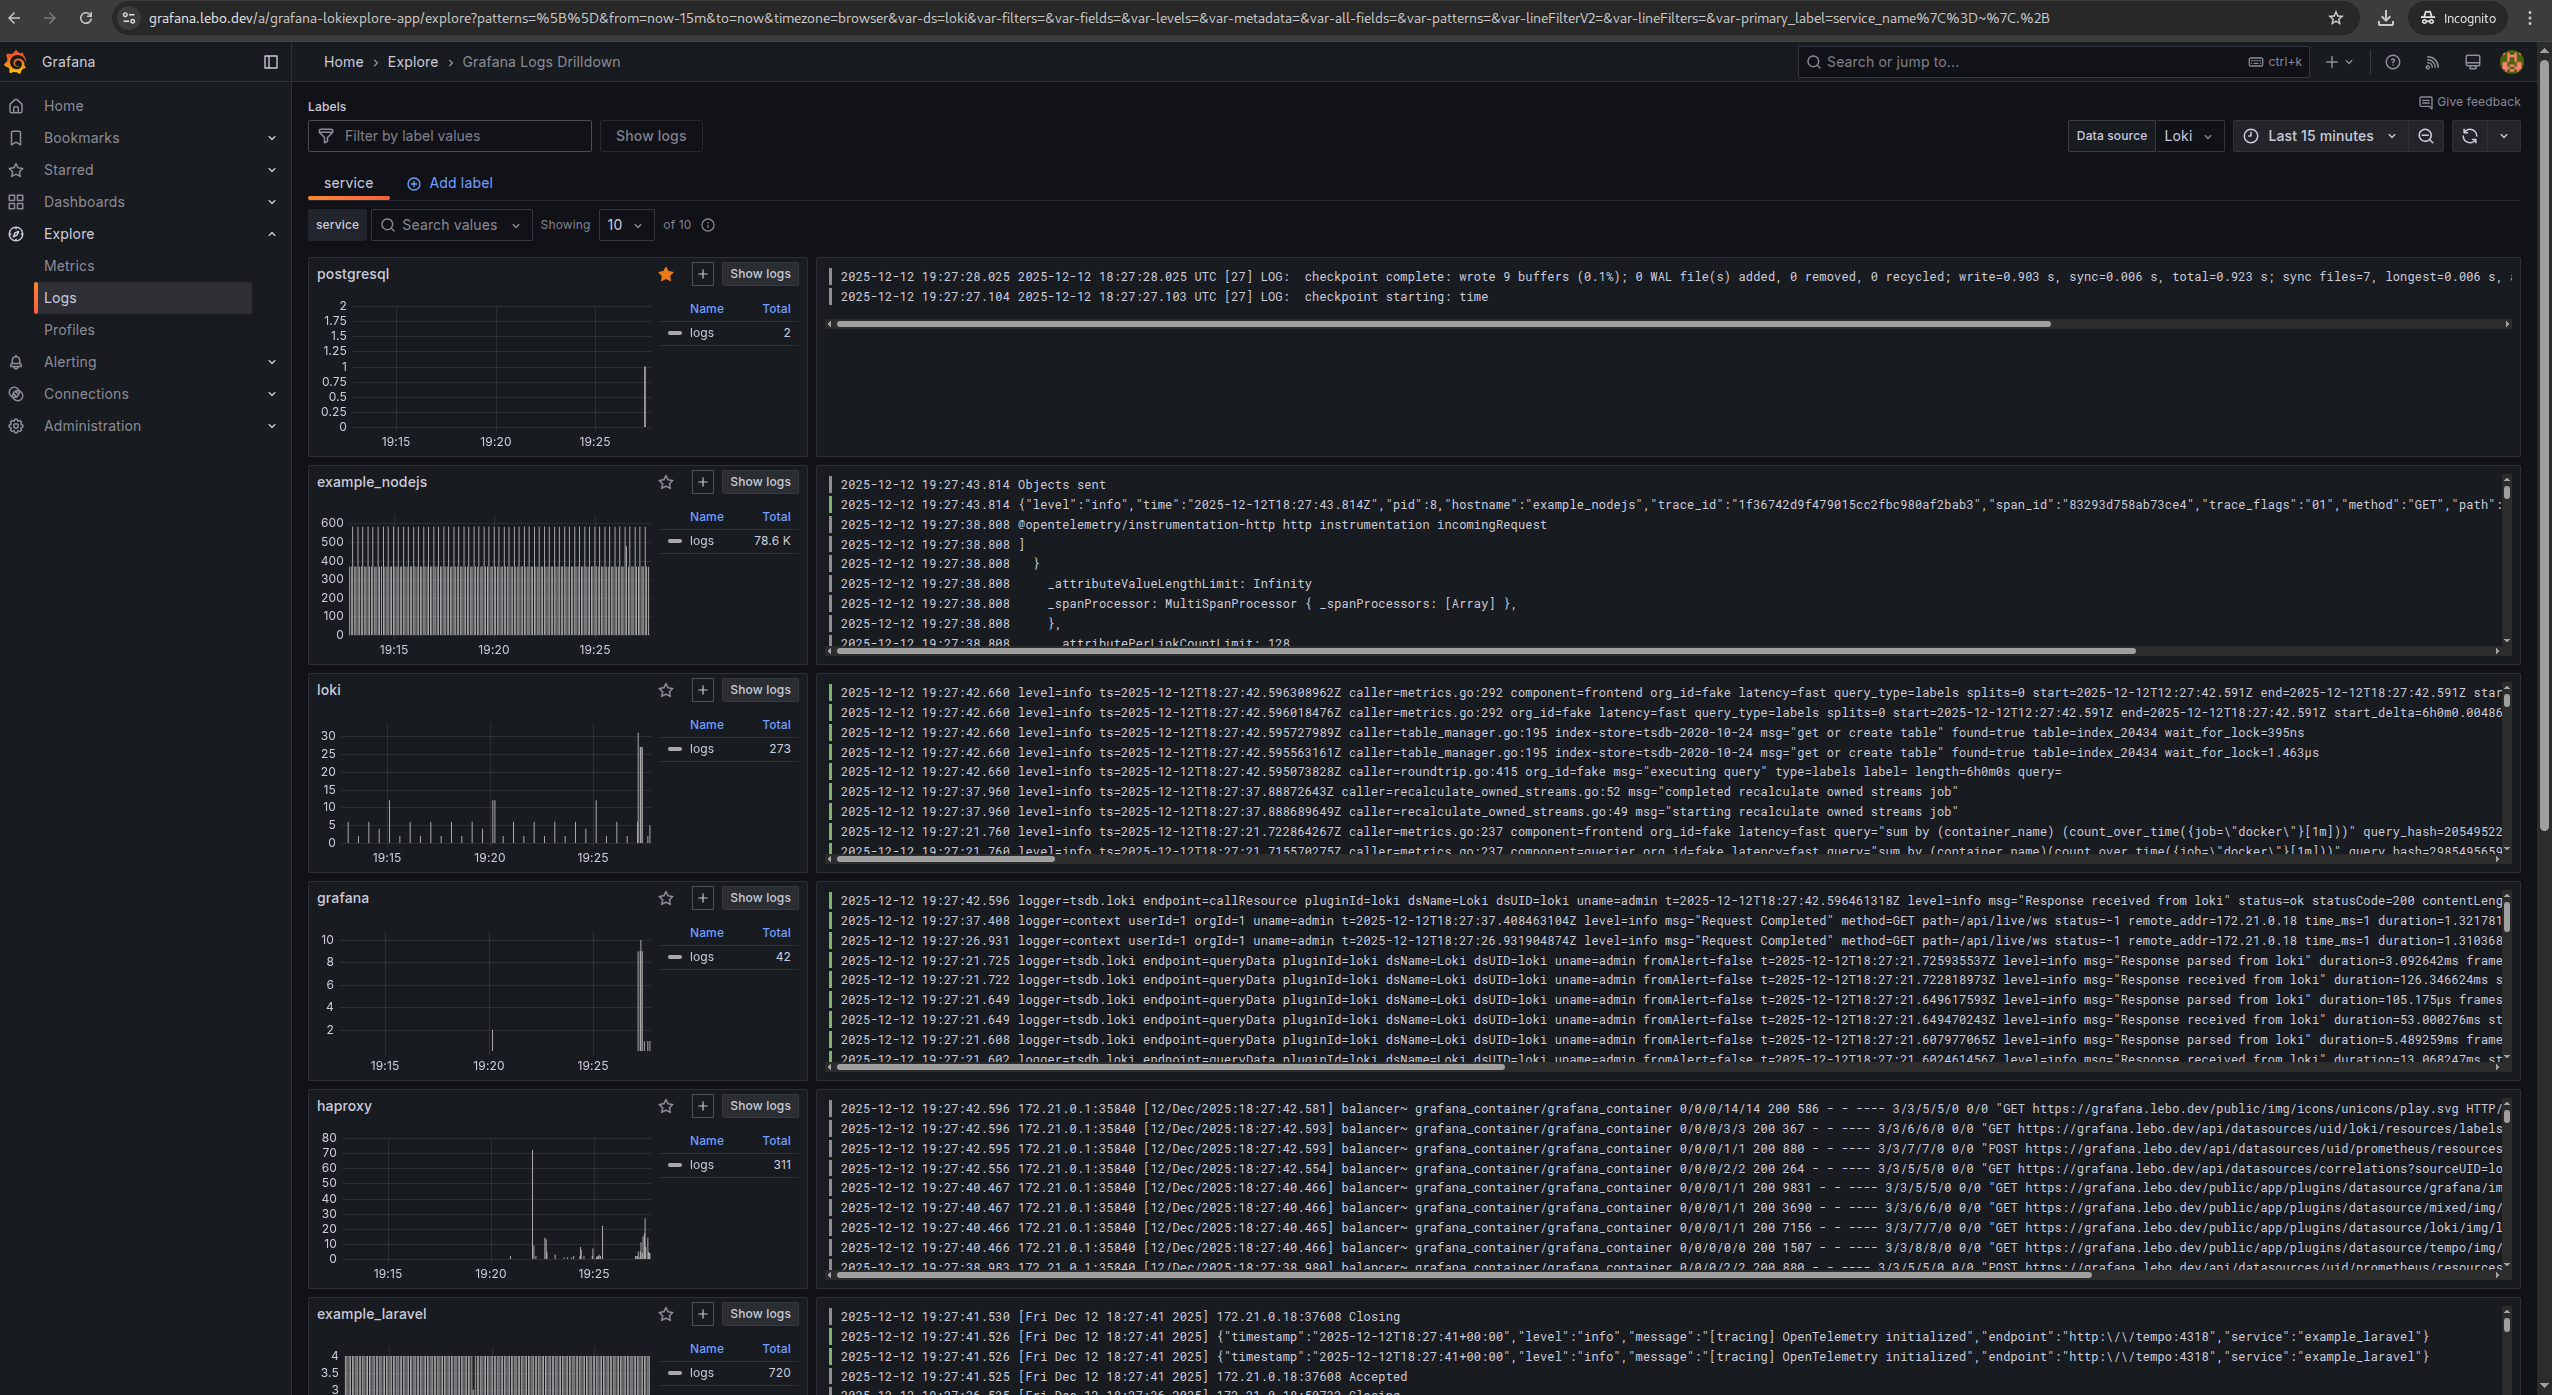Unfavorite postgresql by clicking its orange star
This screenshot has width=2552, height=1395.
666,273
